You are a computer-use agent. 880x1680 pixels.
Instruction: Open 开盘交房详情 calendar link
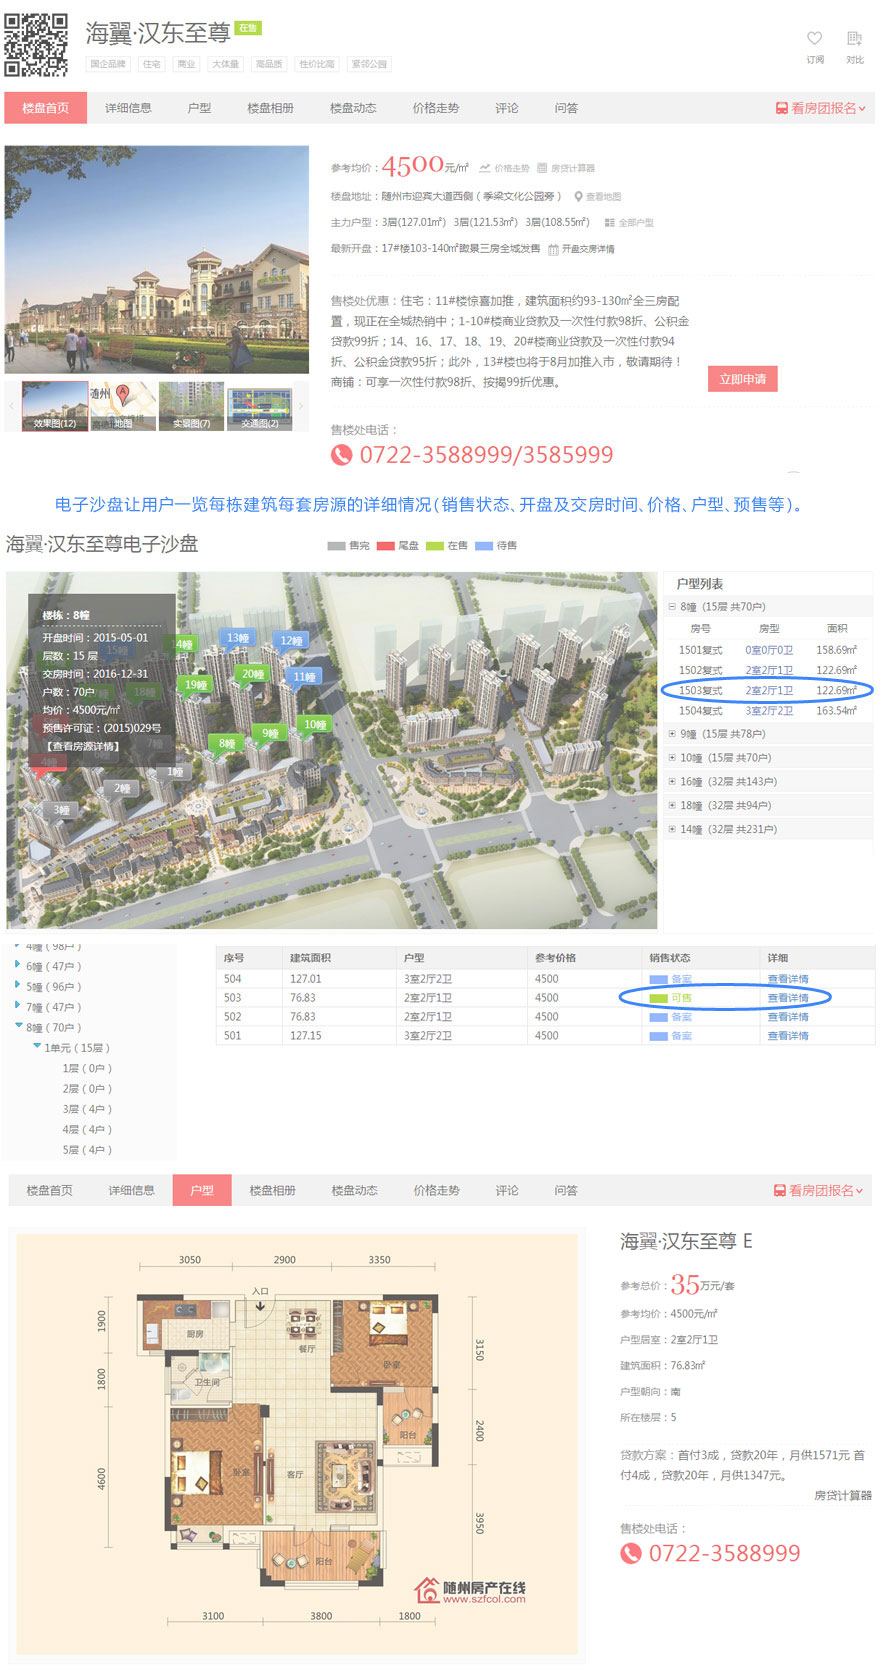click(581, 249)
